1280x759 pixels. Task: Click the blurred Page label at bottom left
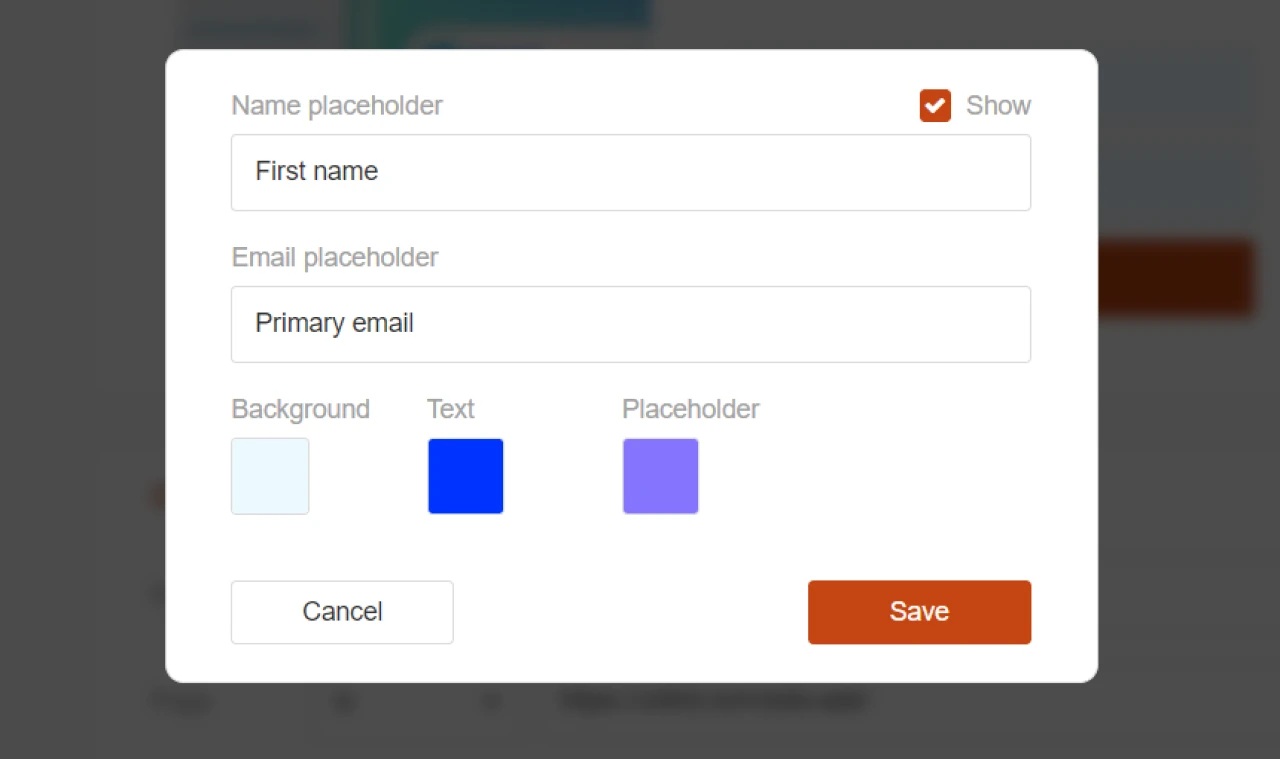coord(182,702)
